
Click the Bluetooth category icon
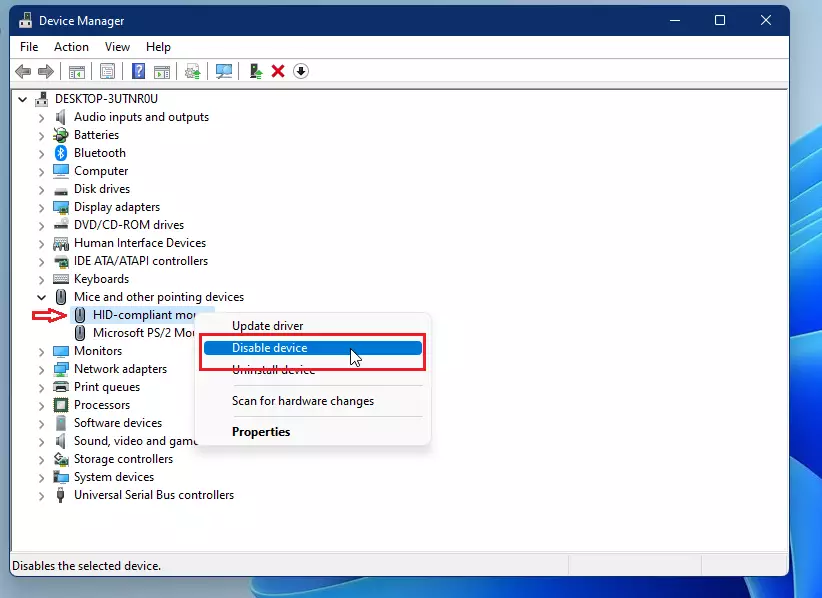pos(61,153)
